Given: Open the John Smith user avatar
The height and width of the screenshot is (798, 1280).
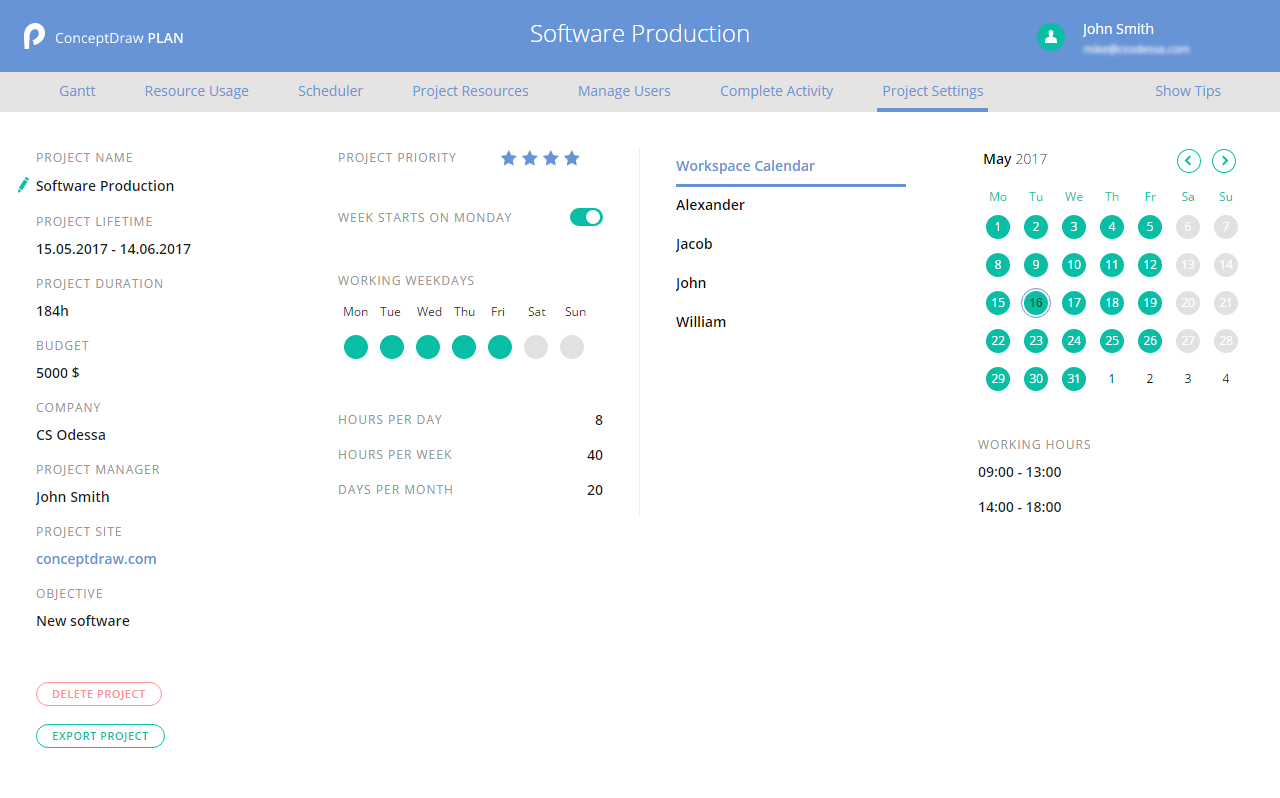Looking at the screenshot, I should coord(1050,37).
